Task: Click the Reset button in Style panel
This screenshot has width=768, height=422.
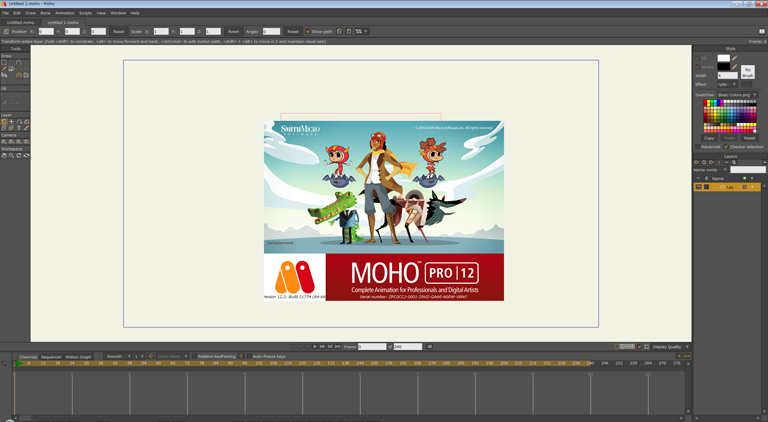Action: click(x=749, y=138)
